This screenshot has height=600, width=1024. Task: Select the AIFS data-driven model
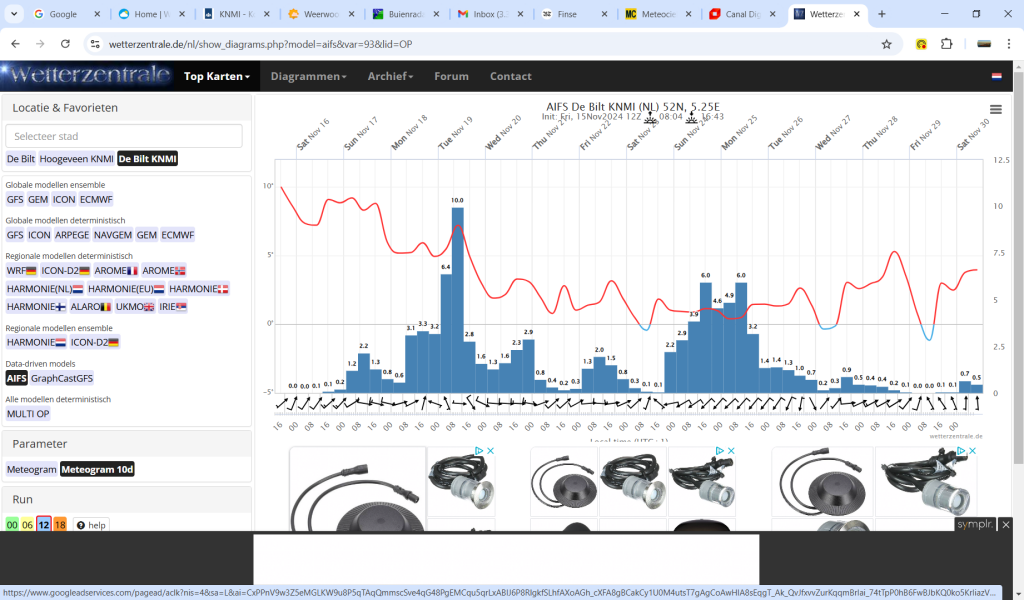click(16, 378)
